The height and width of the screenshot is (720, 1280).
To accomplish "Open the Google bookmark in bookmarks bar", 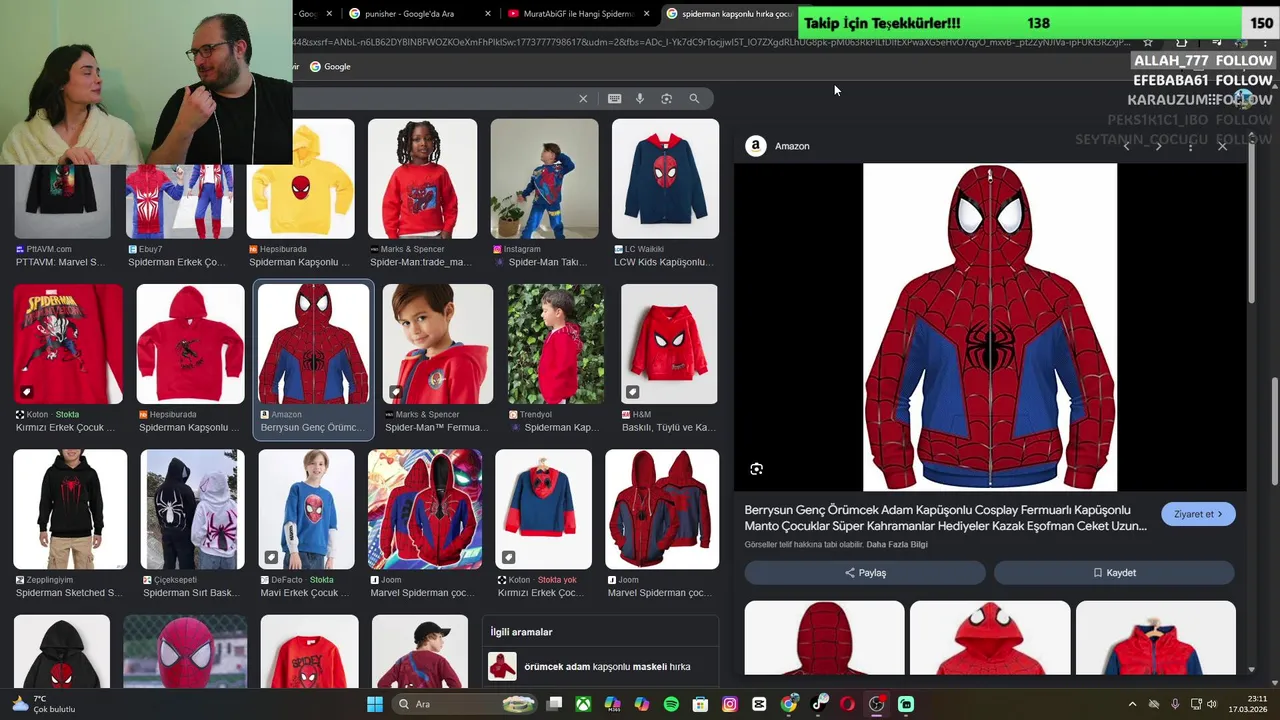I will coord(330,66).
